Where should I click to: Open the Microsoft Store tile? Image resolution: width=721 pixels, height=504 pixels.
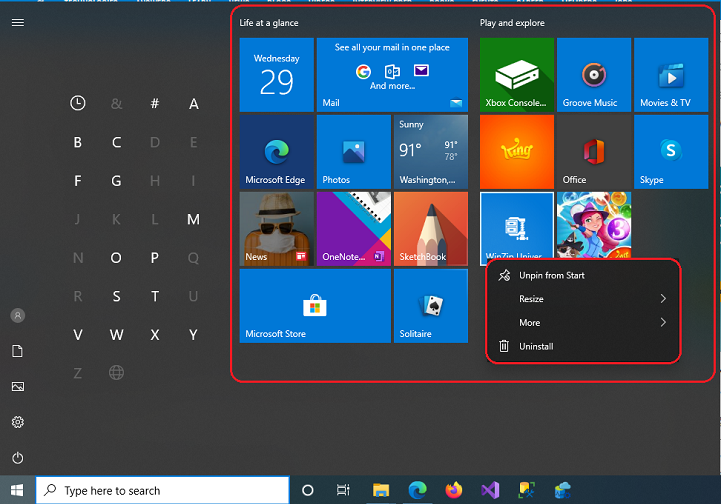click(x=315, y=306)
